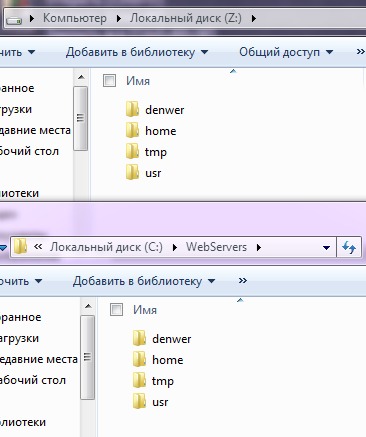The image size is (366, 437).
Task: Expand arrow after WebServers breadcrumb
Action: pyautogui.click(x=259, y=247)
